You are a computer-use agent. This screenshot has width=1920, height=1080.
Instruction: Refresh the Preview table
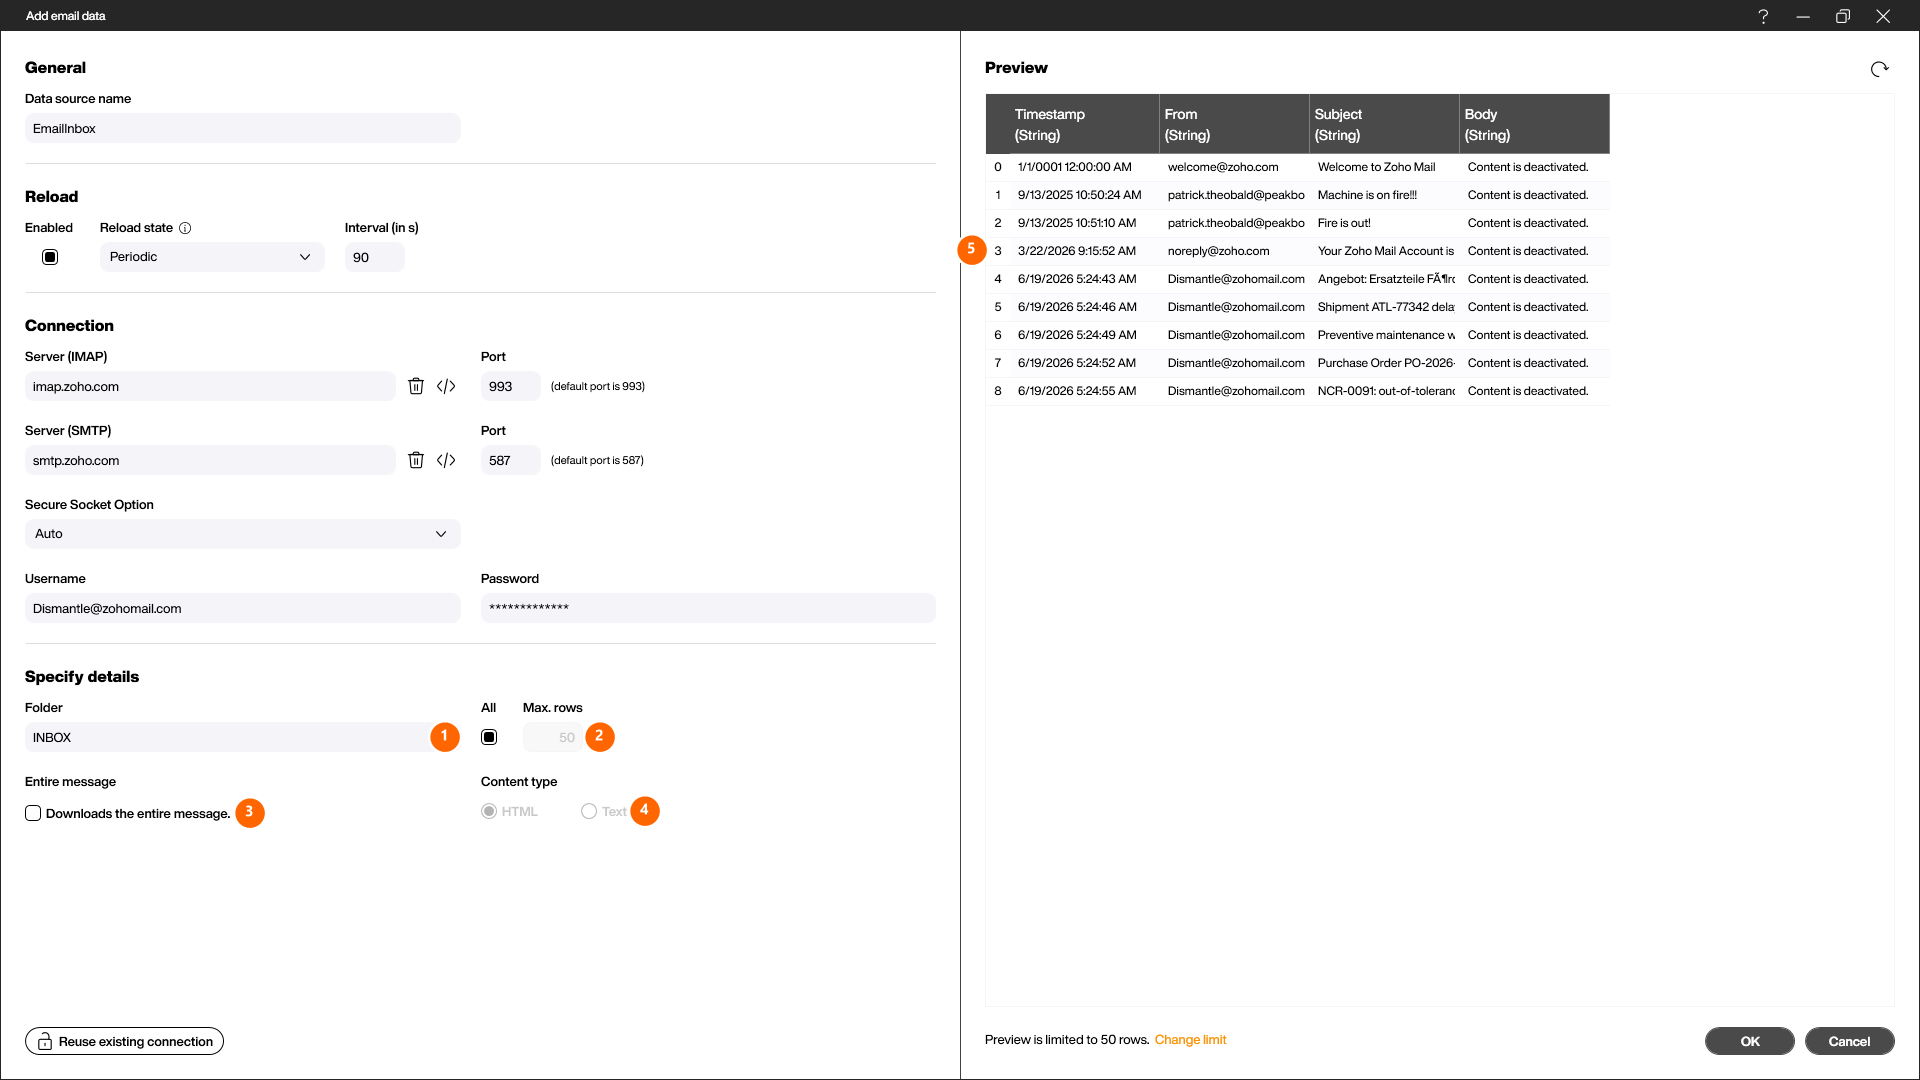[x=1880, y=69]
